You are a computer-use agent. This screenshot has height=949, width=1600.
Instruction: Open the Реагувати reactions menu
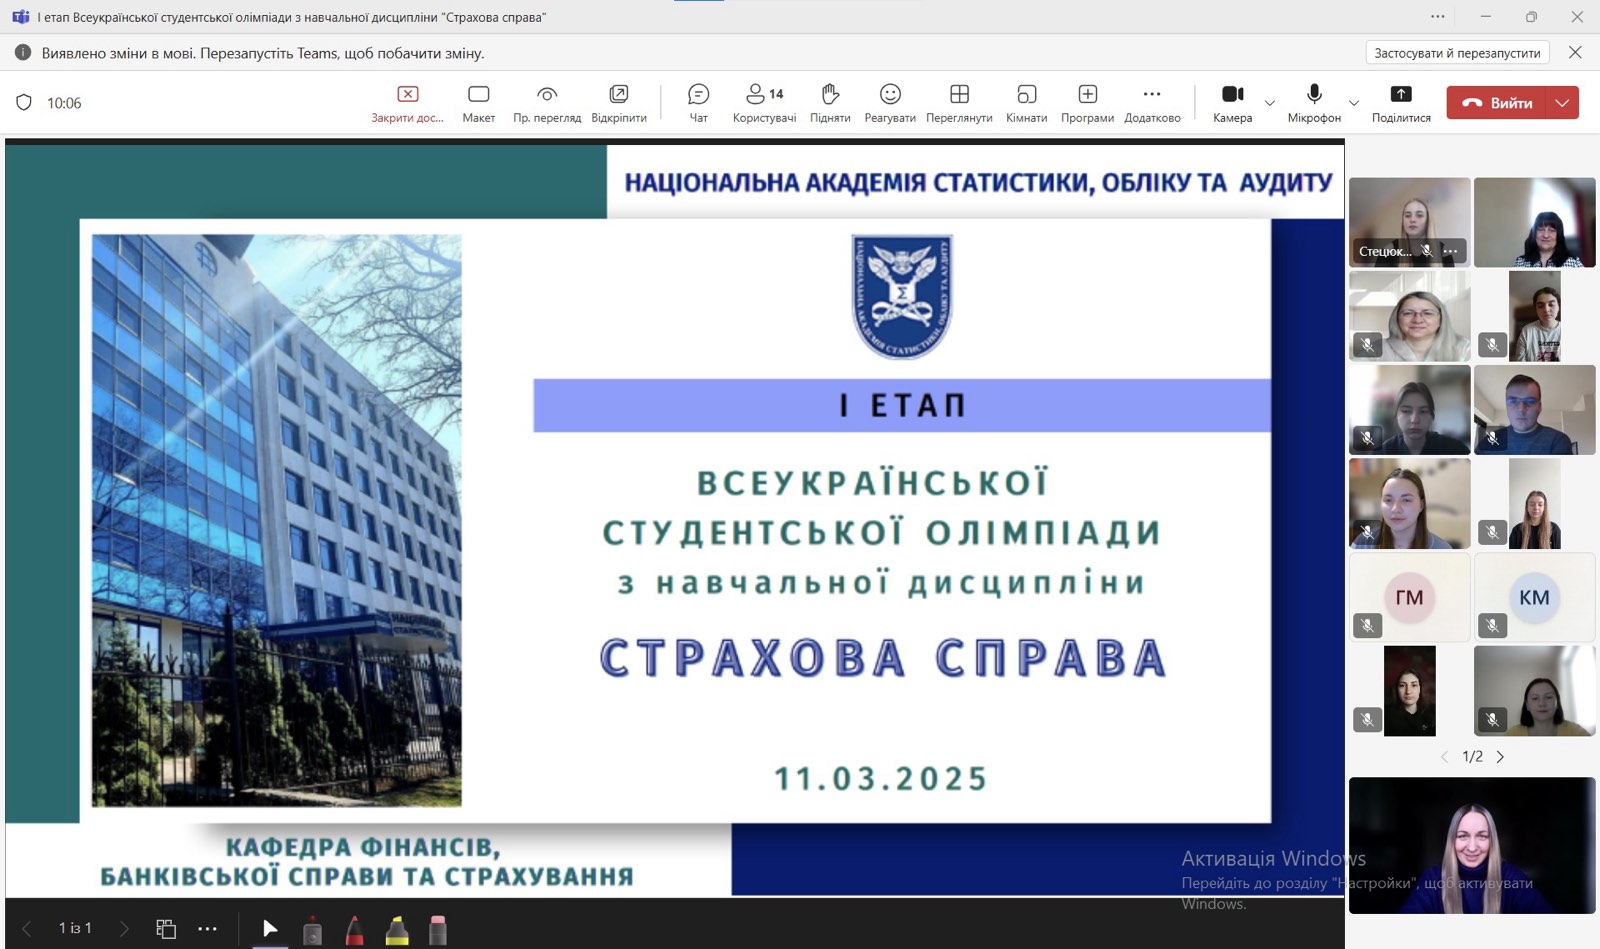(x=890, y=103)
